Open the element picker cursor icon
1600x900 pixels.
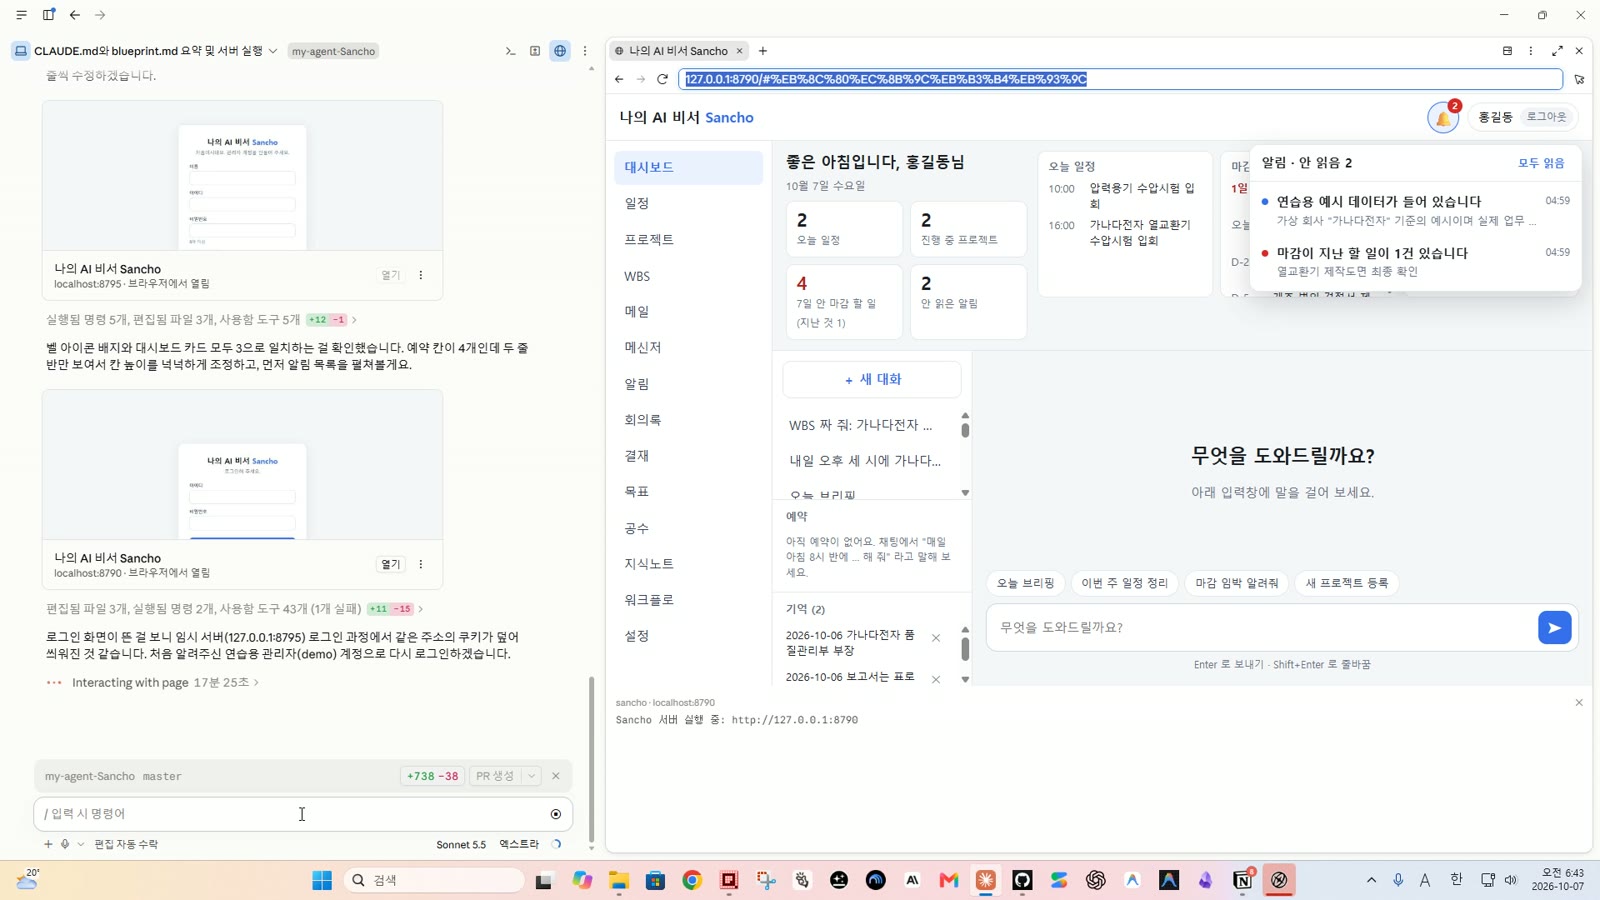[1579, 79]
